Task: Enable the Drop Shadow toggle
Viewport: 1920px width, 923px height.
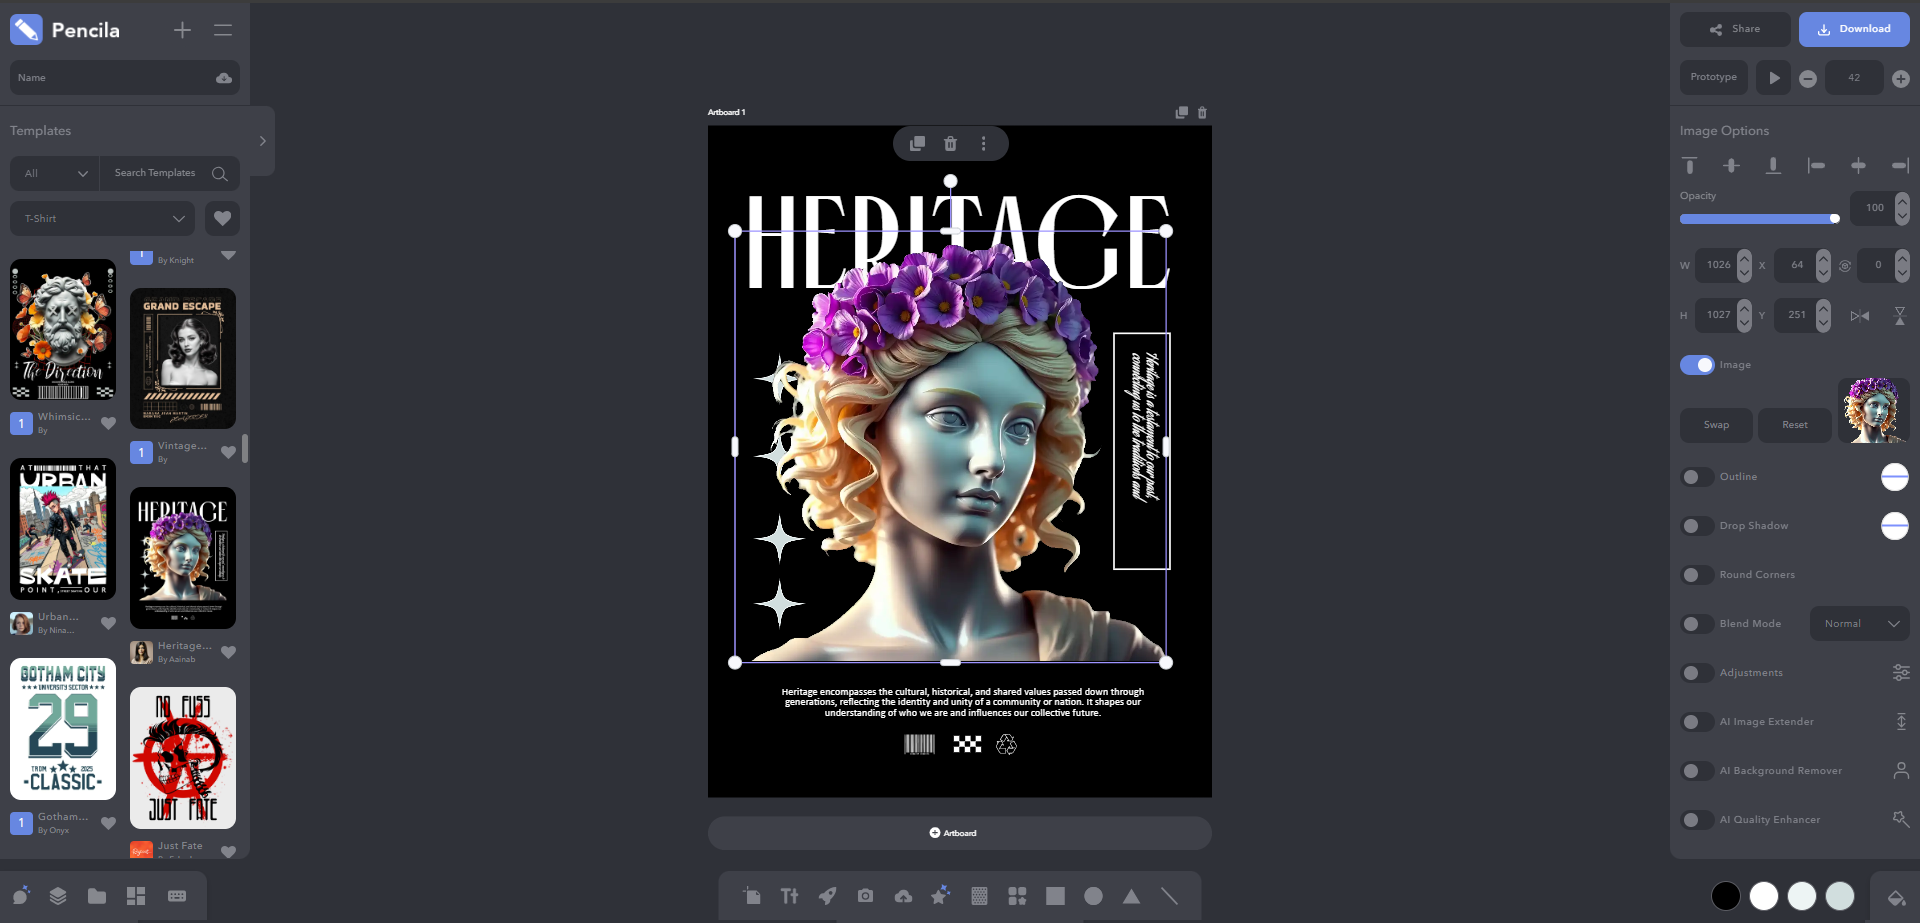Action: tap(1697, 526)
